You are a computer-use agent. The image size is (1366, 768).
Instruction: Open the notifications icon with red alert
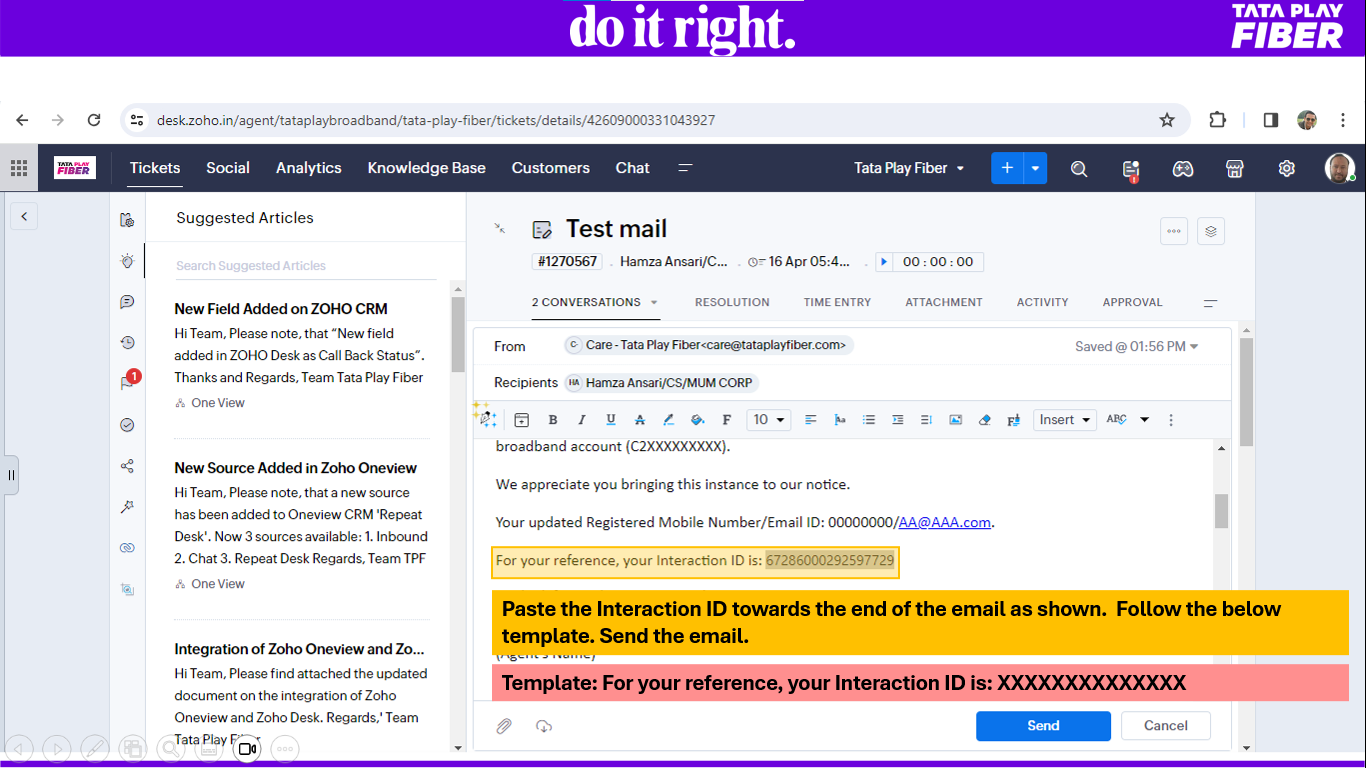coord(1131,169)
